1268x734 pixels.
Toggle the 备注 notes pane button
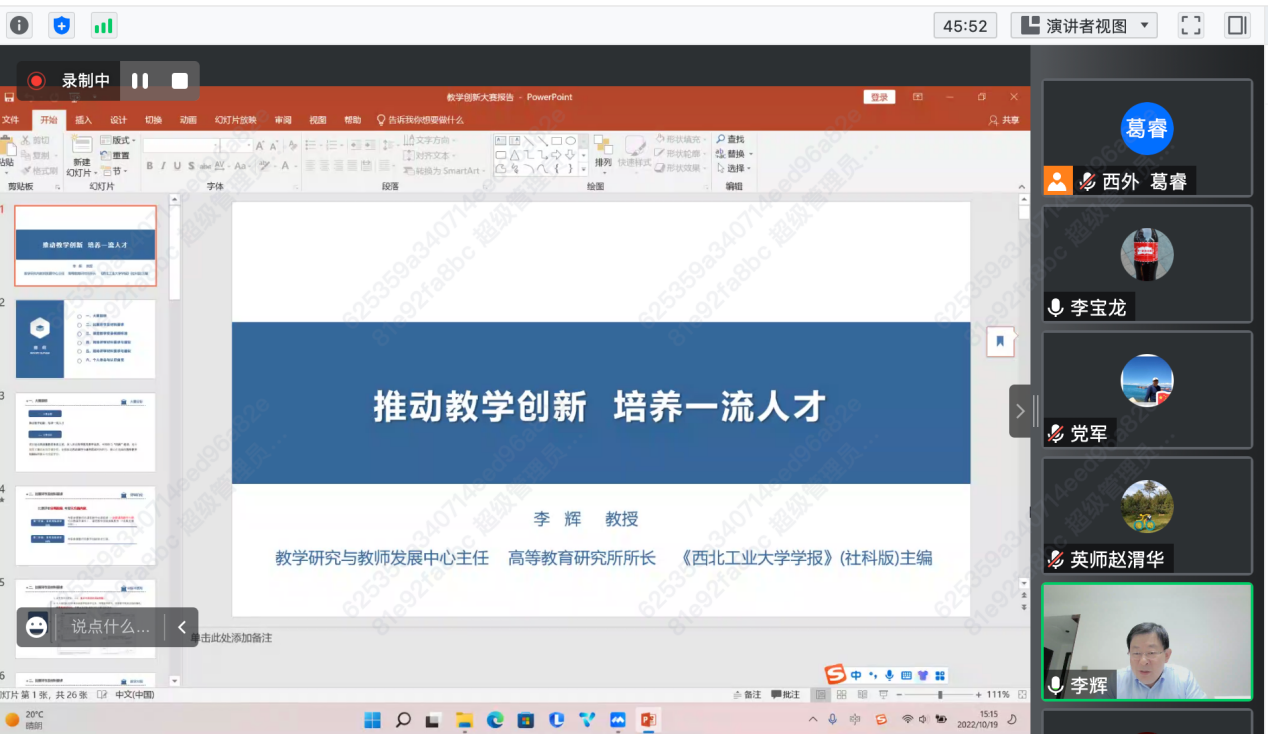coord(746,694)
